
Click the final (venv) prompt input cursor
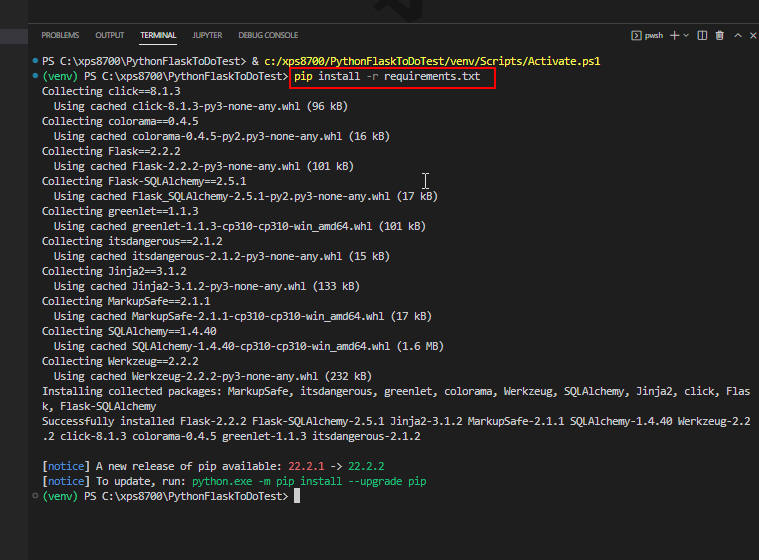[x=297, y=496]
